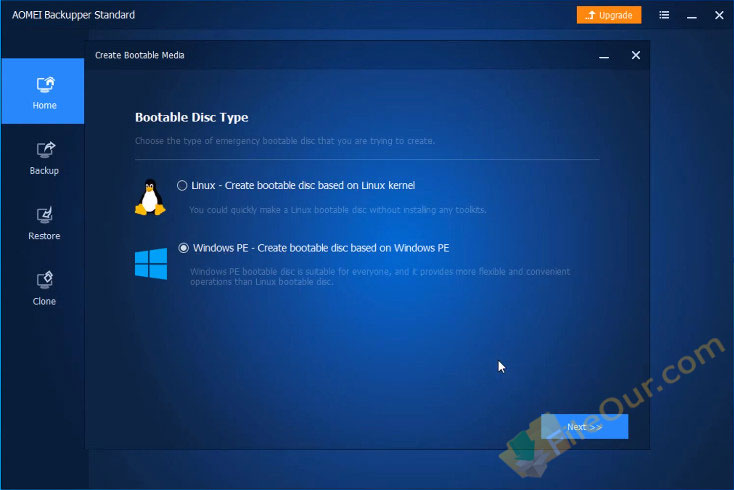The width and height of the screenshot is (734, 490).
Task: Go to the Backup sidebar icon
Action: point(43,157)
